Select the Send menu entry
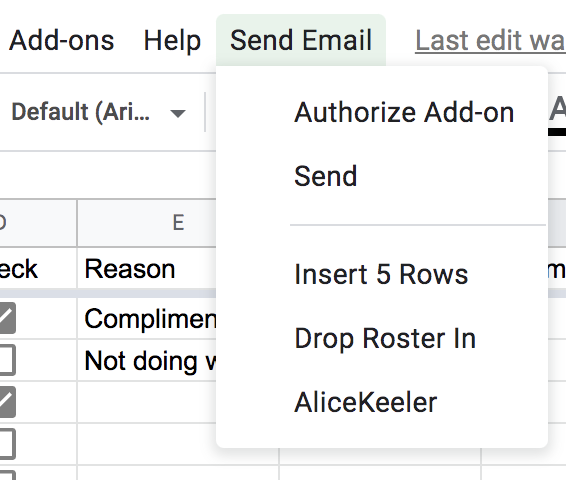 point(326,176)
